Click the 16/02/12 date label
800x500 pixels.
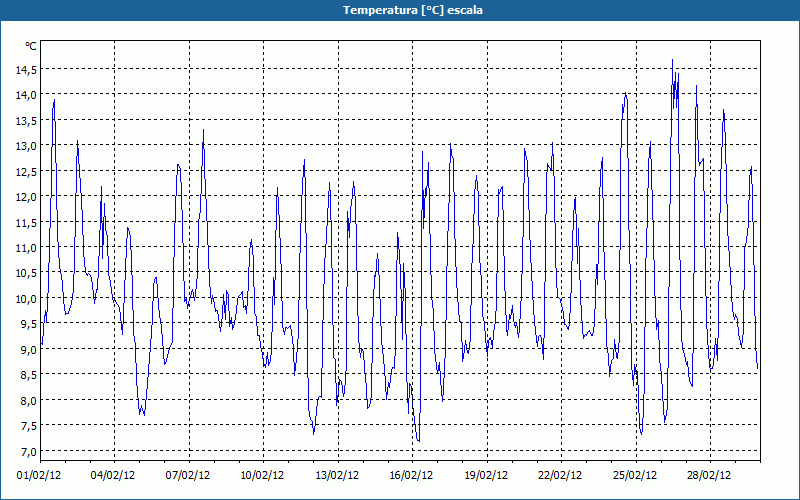click(411, 475)
